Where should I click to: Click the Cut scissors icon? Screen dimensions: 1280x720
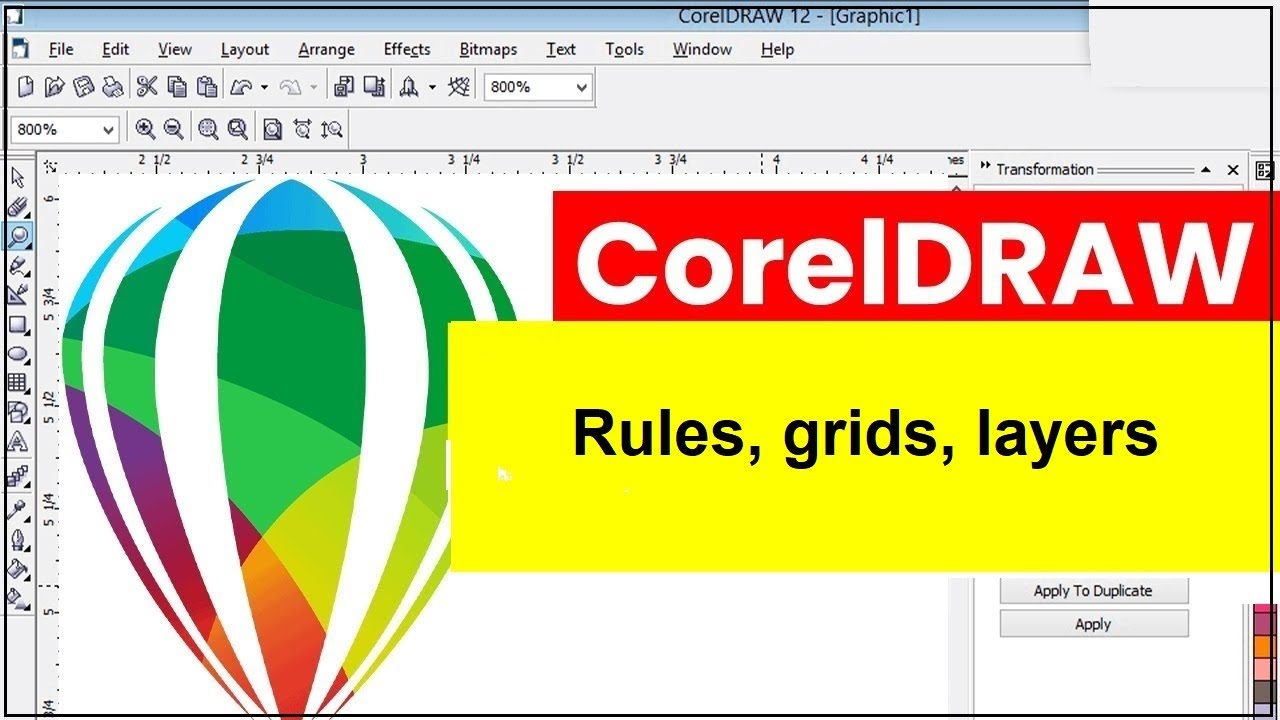click(147, 87)
